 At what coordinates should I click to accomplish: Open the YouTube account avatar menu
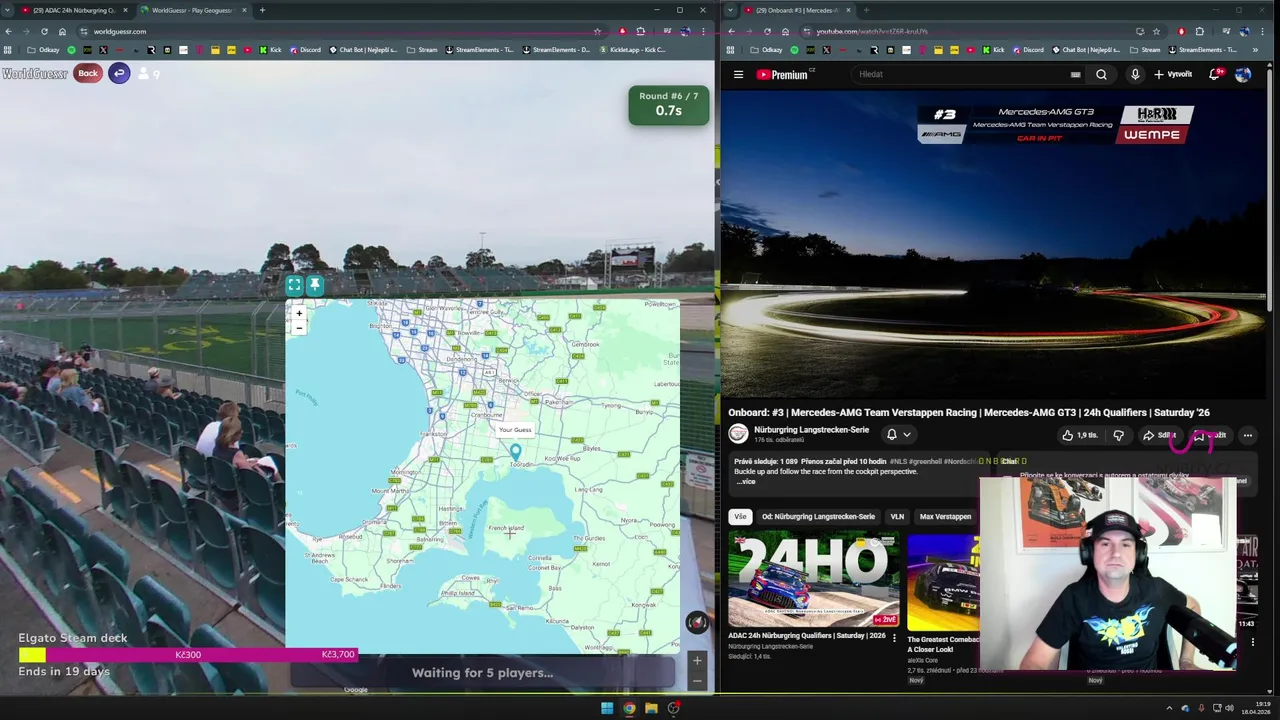(x=1243, y=74)
